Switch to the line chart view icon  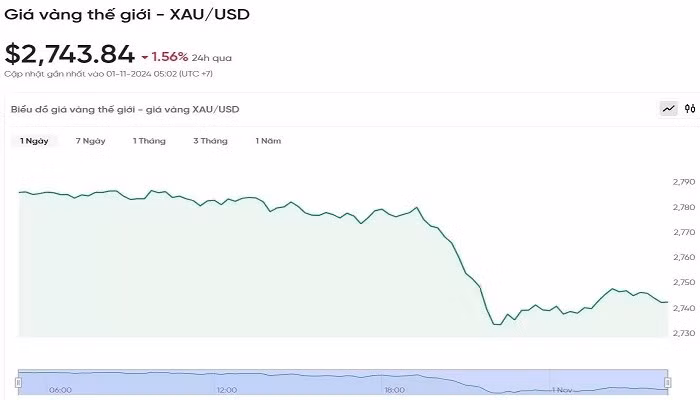668,109
